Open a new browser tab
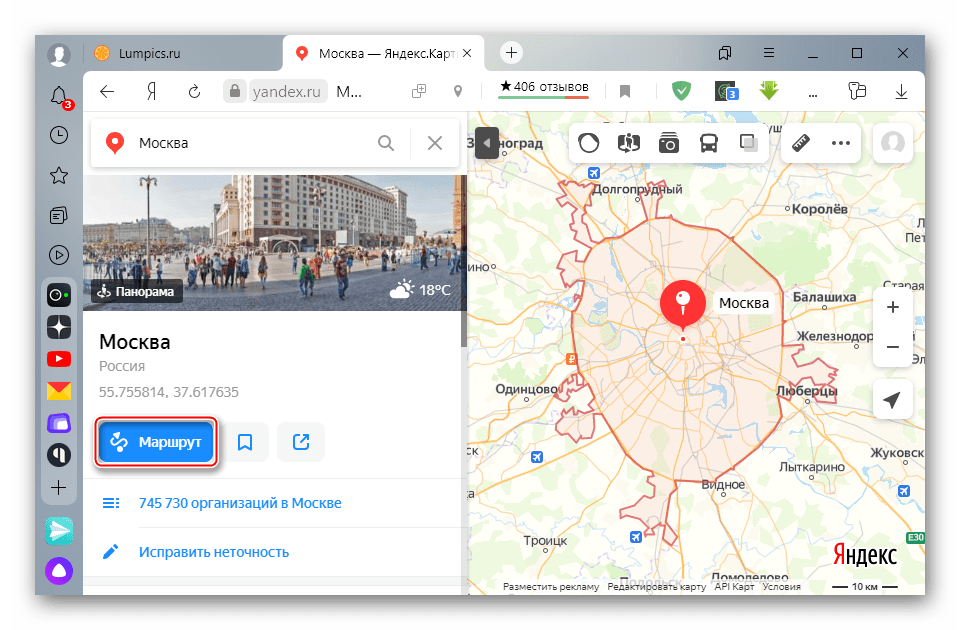 click(x=511, y=52)
